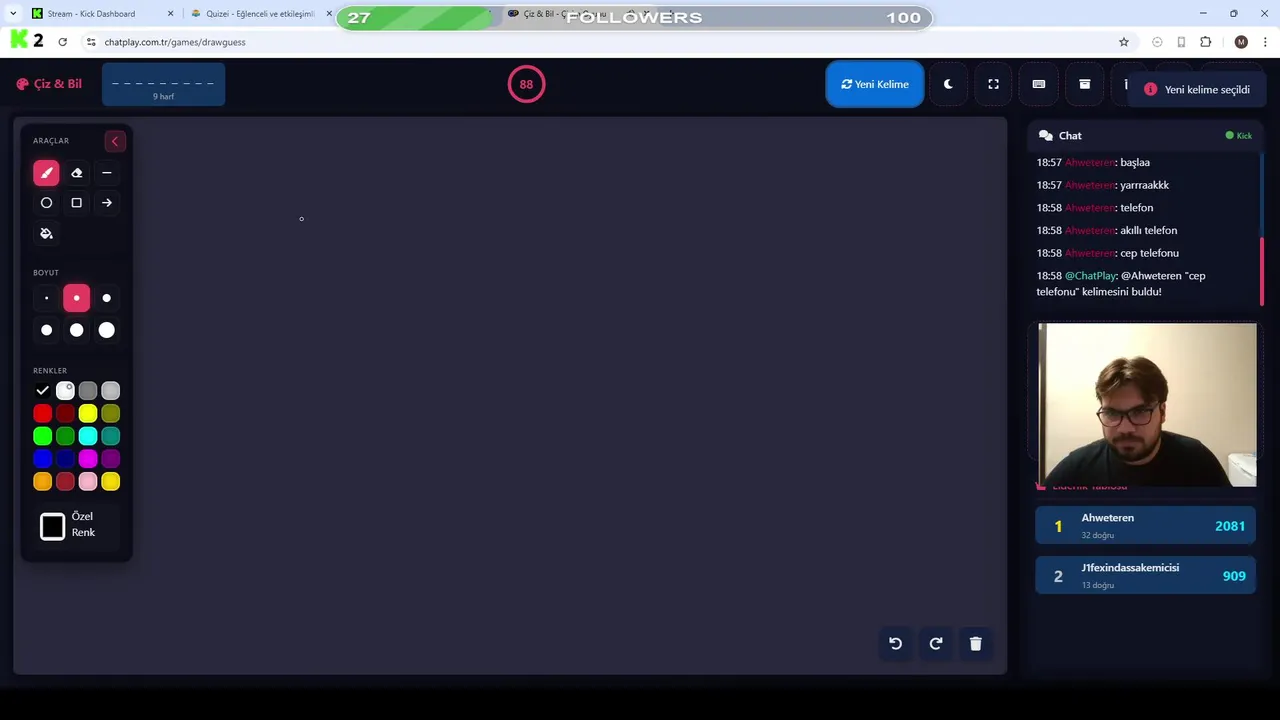The width and height of the screenshot is (1280, 720).
Task: Bookmark this page with star icon
Action: click(1124, 42)
